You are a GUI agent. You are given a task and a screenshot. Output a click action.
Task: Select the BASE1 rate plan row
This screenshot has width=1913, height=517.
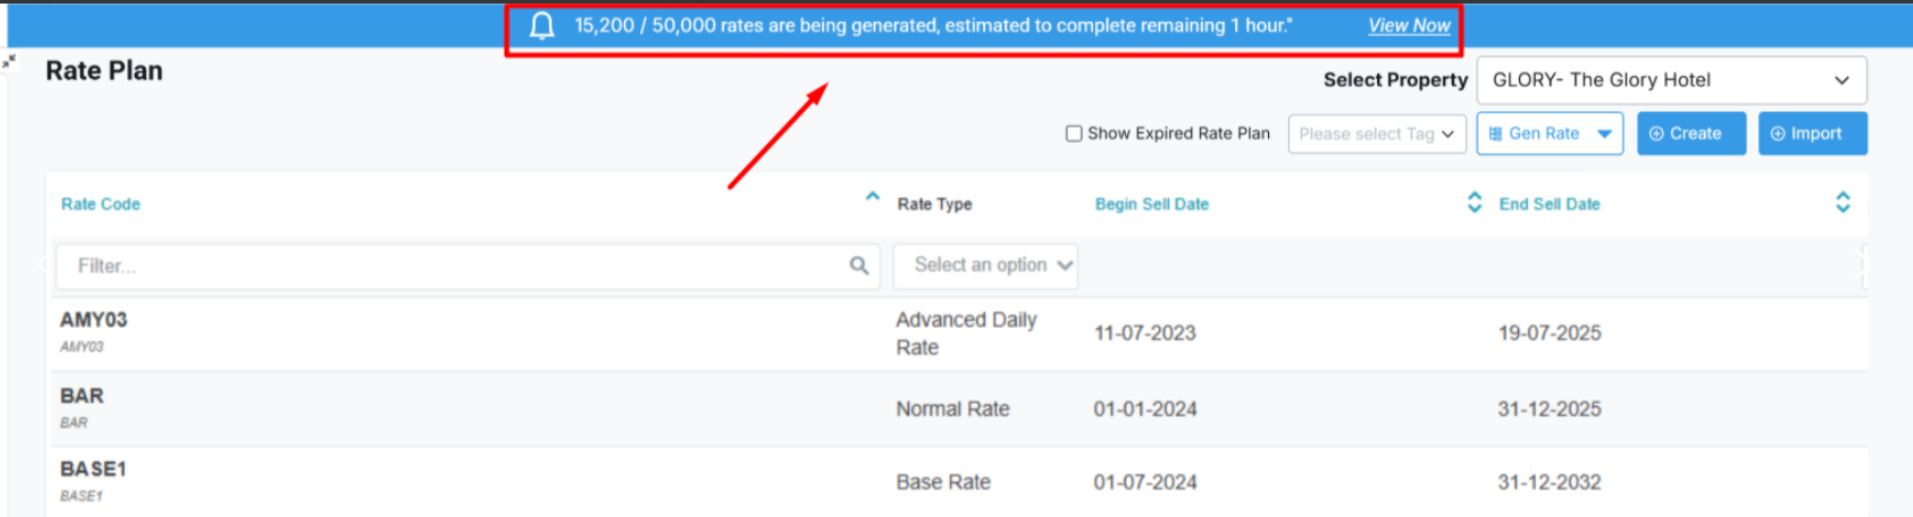[x=93, y=470]
